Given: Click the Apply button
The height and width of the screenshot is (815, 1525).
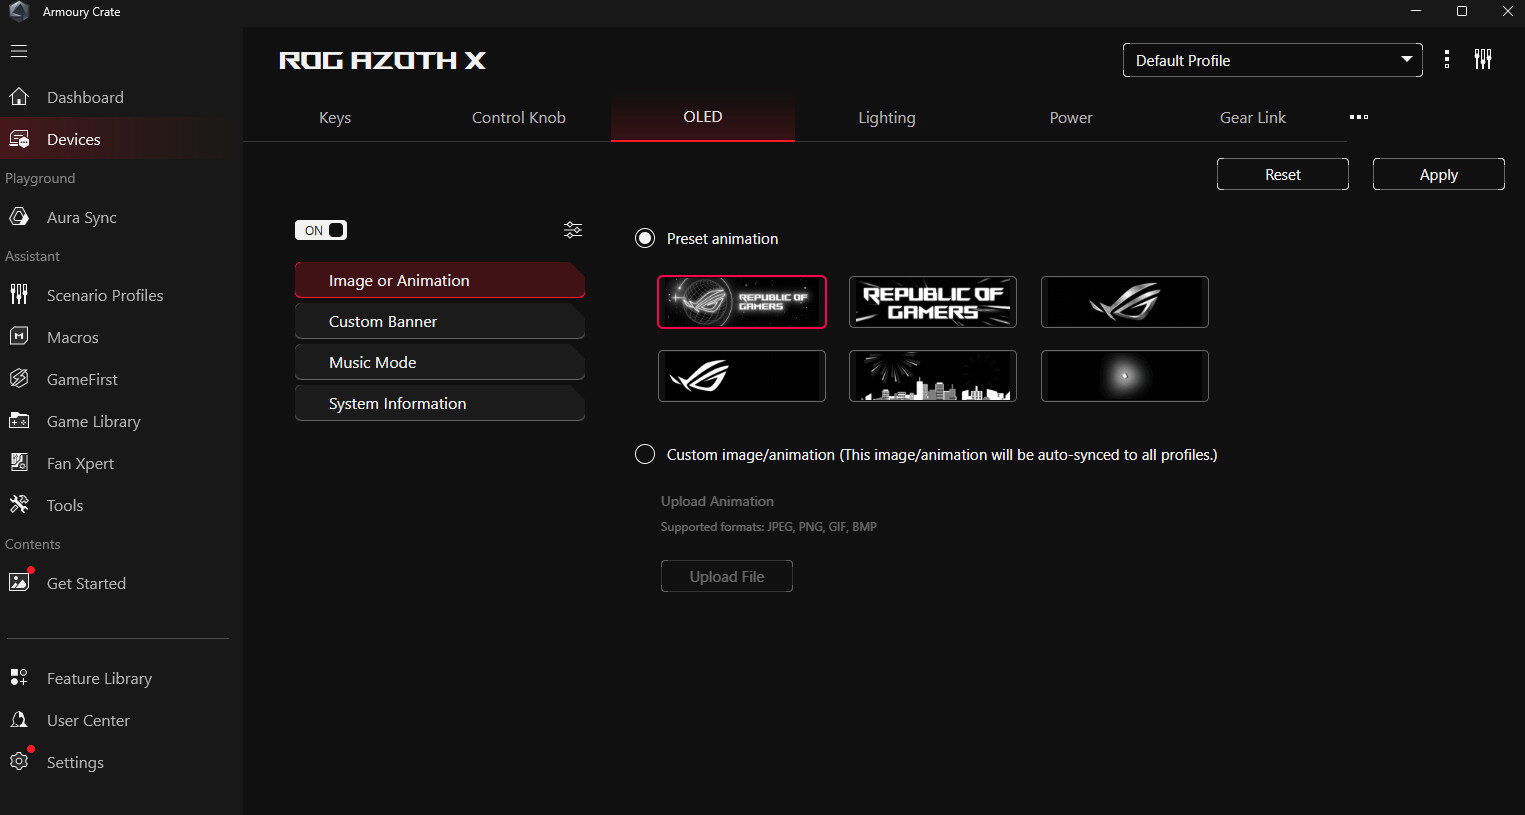Looking at the screenshot, I should (1438, 174).
